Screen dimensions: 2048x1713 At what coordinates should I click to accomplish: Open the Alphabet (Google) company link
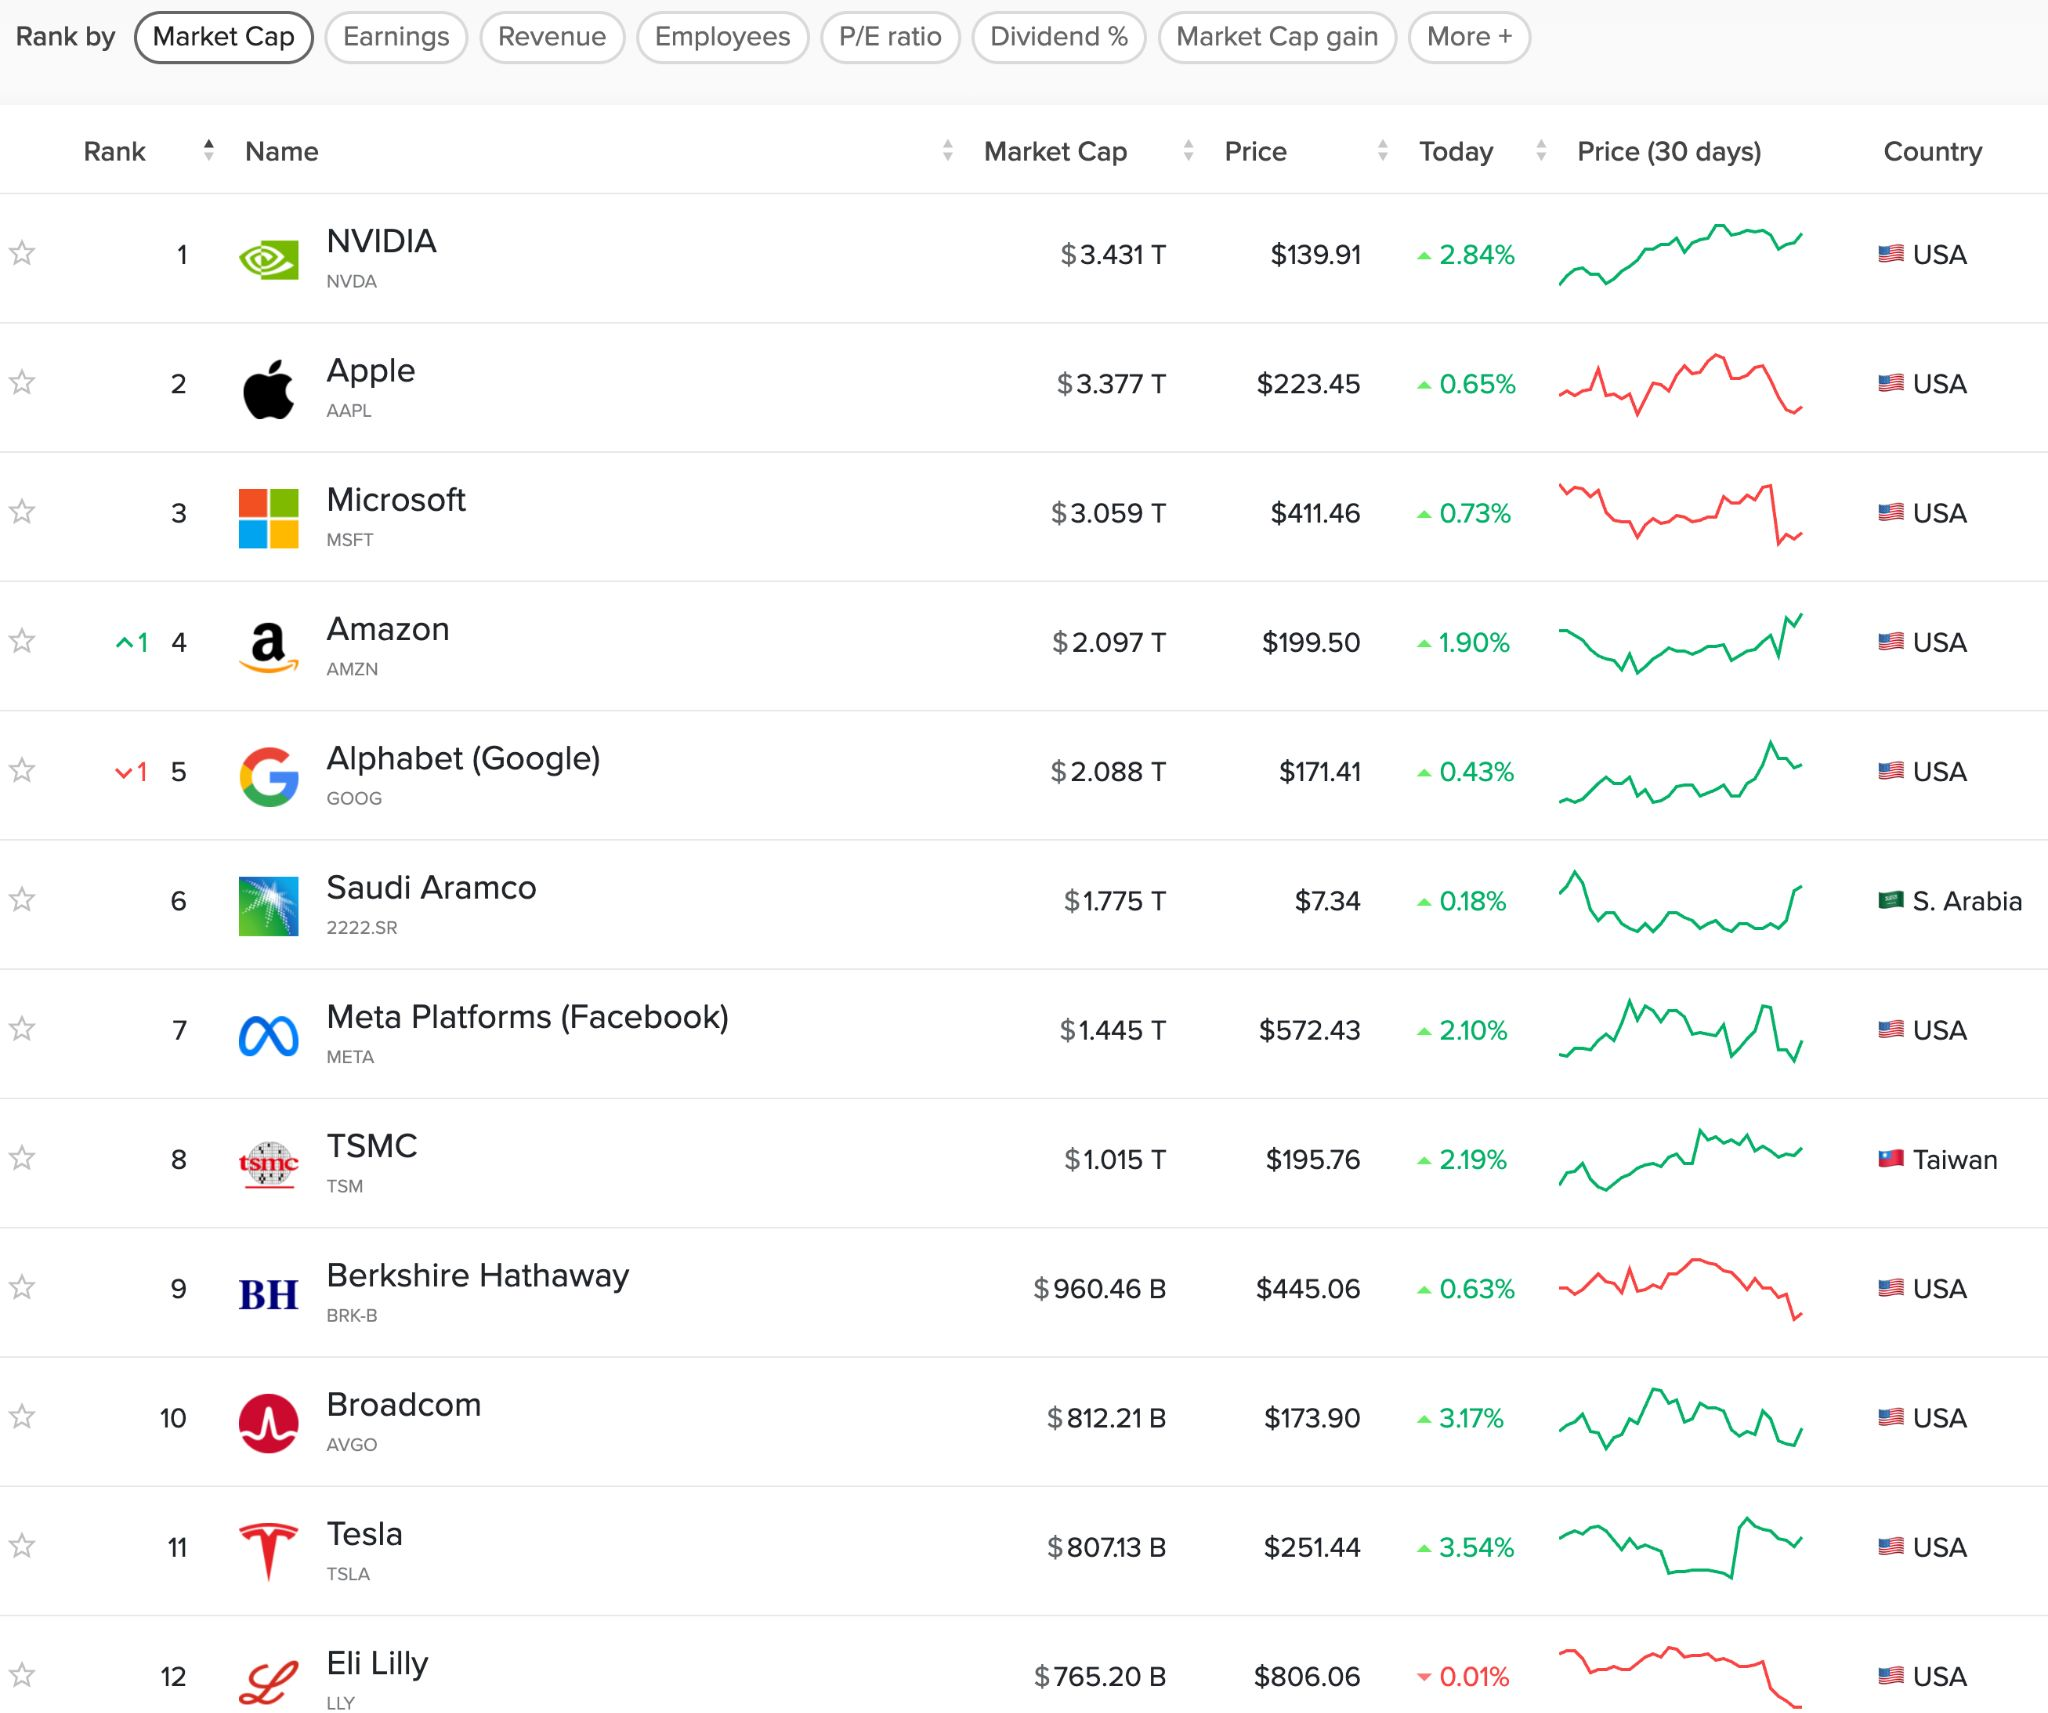463,758
